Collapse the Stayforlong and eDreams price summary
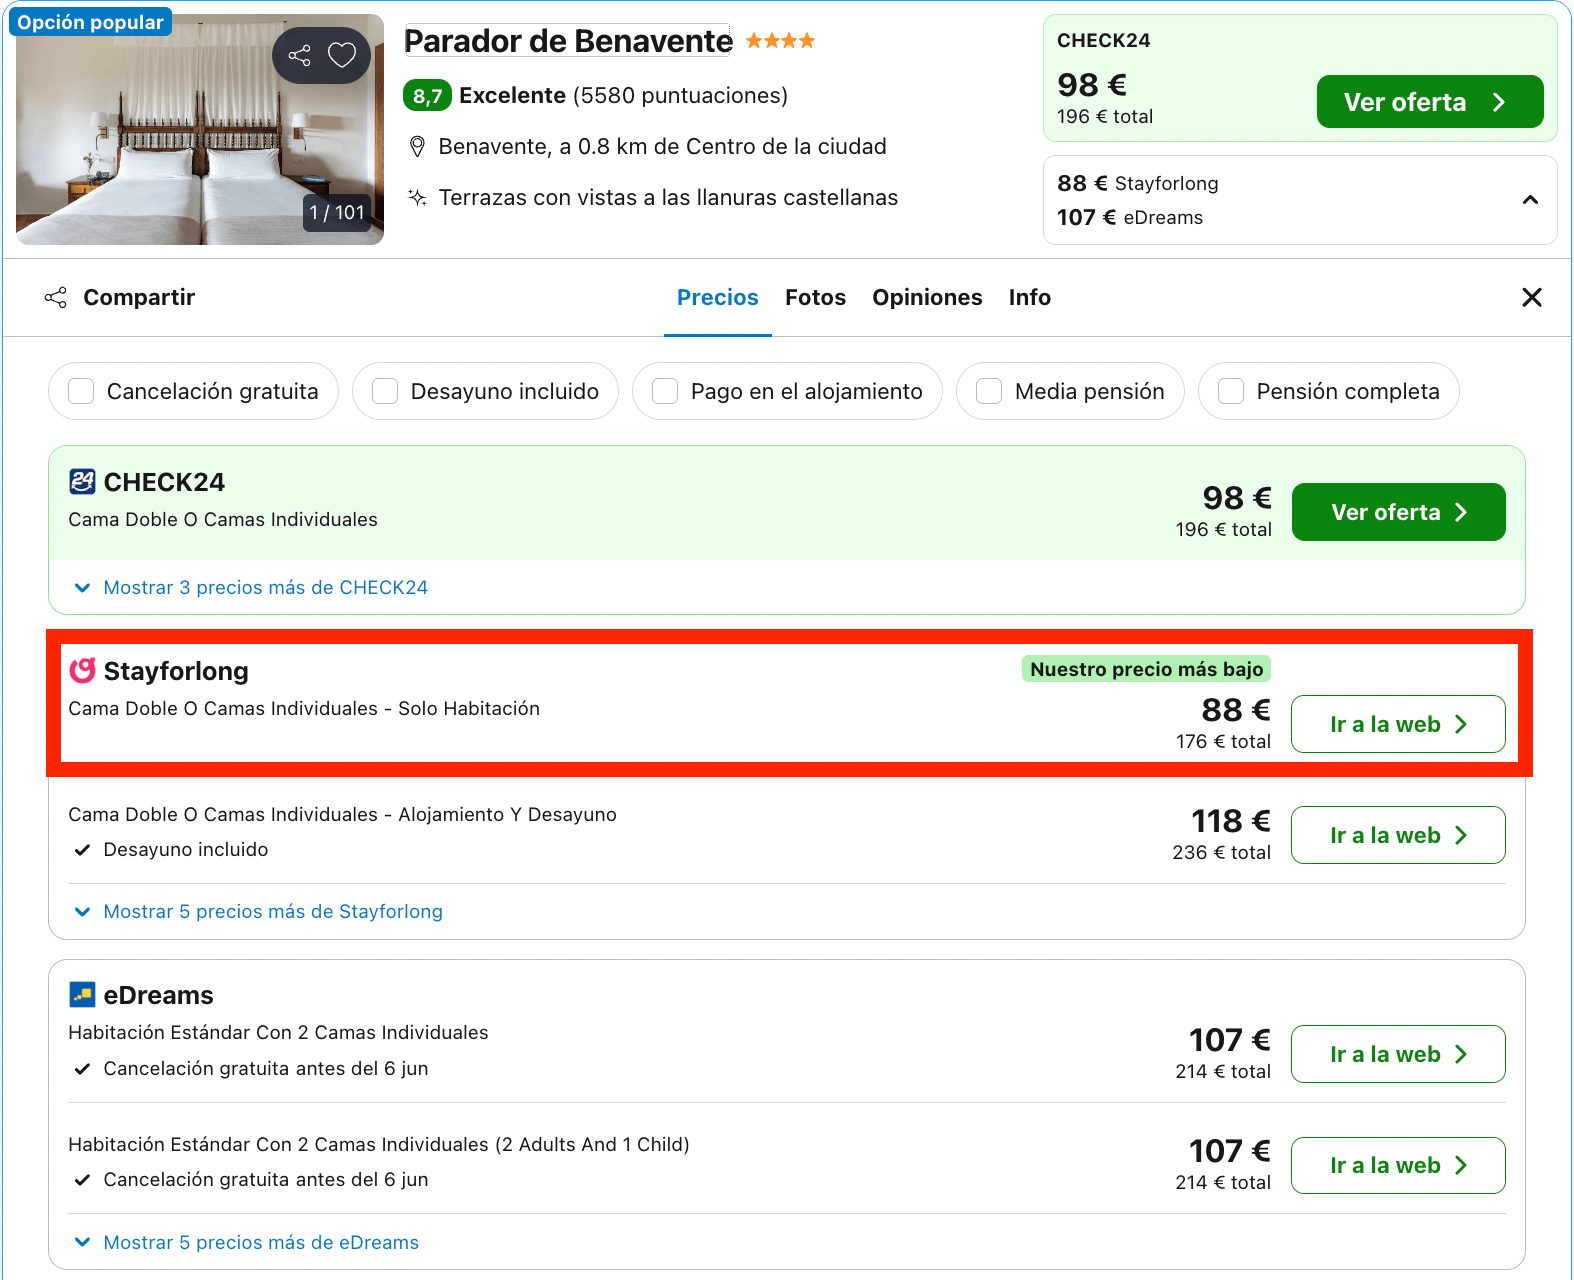1574x1280 pixels. pyautogui.click(x=1530, y=200)
